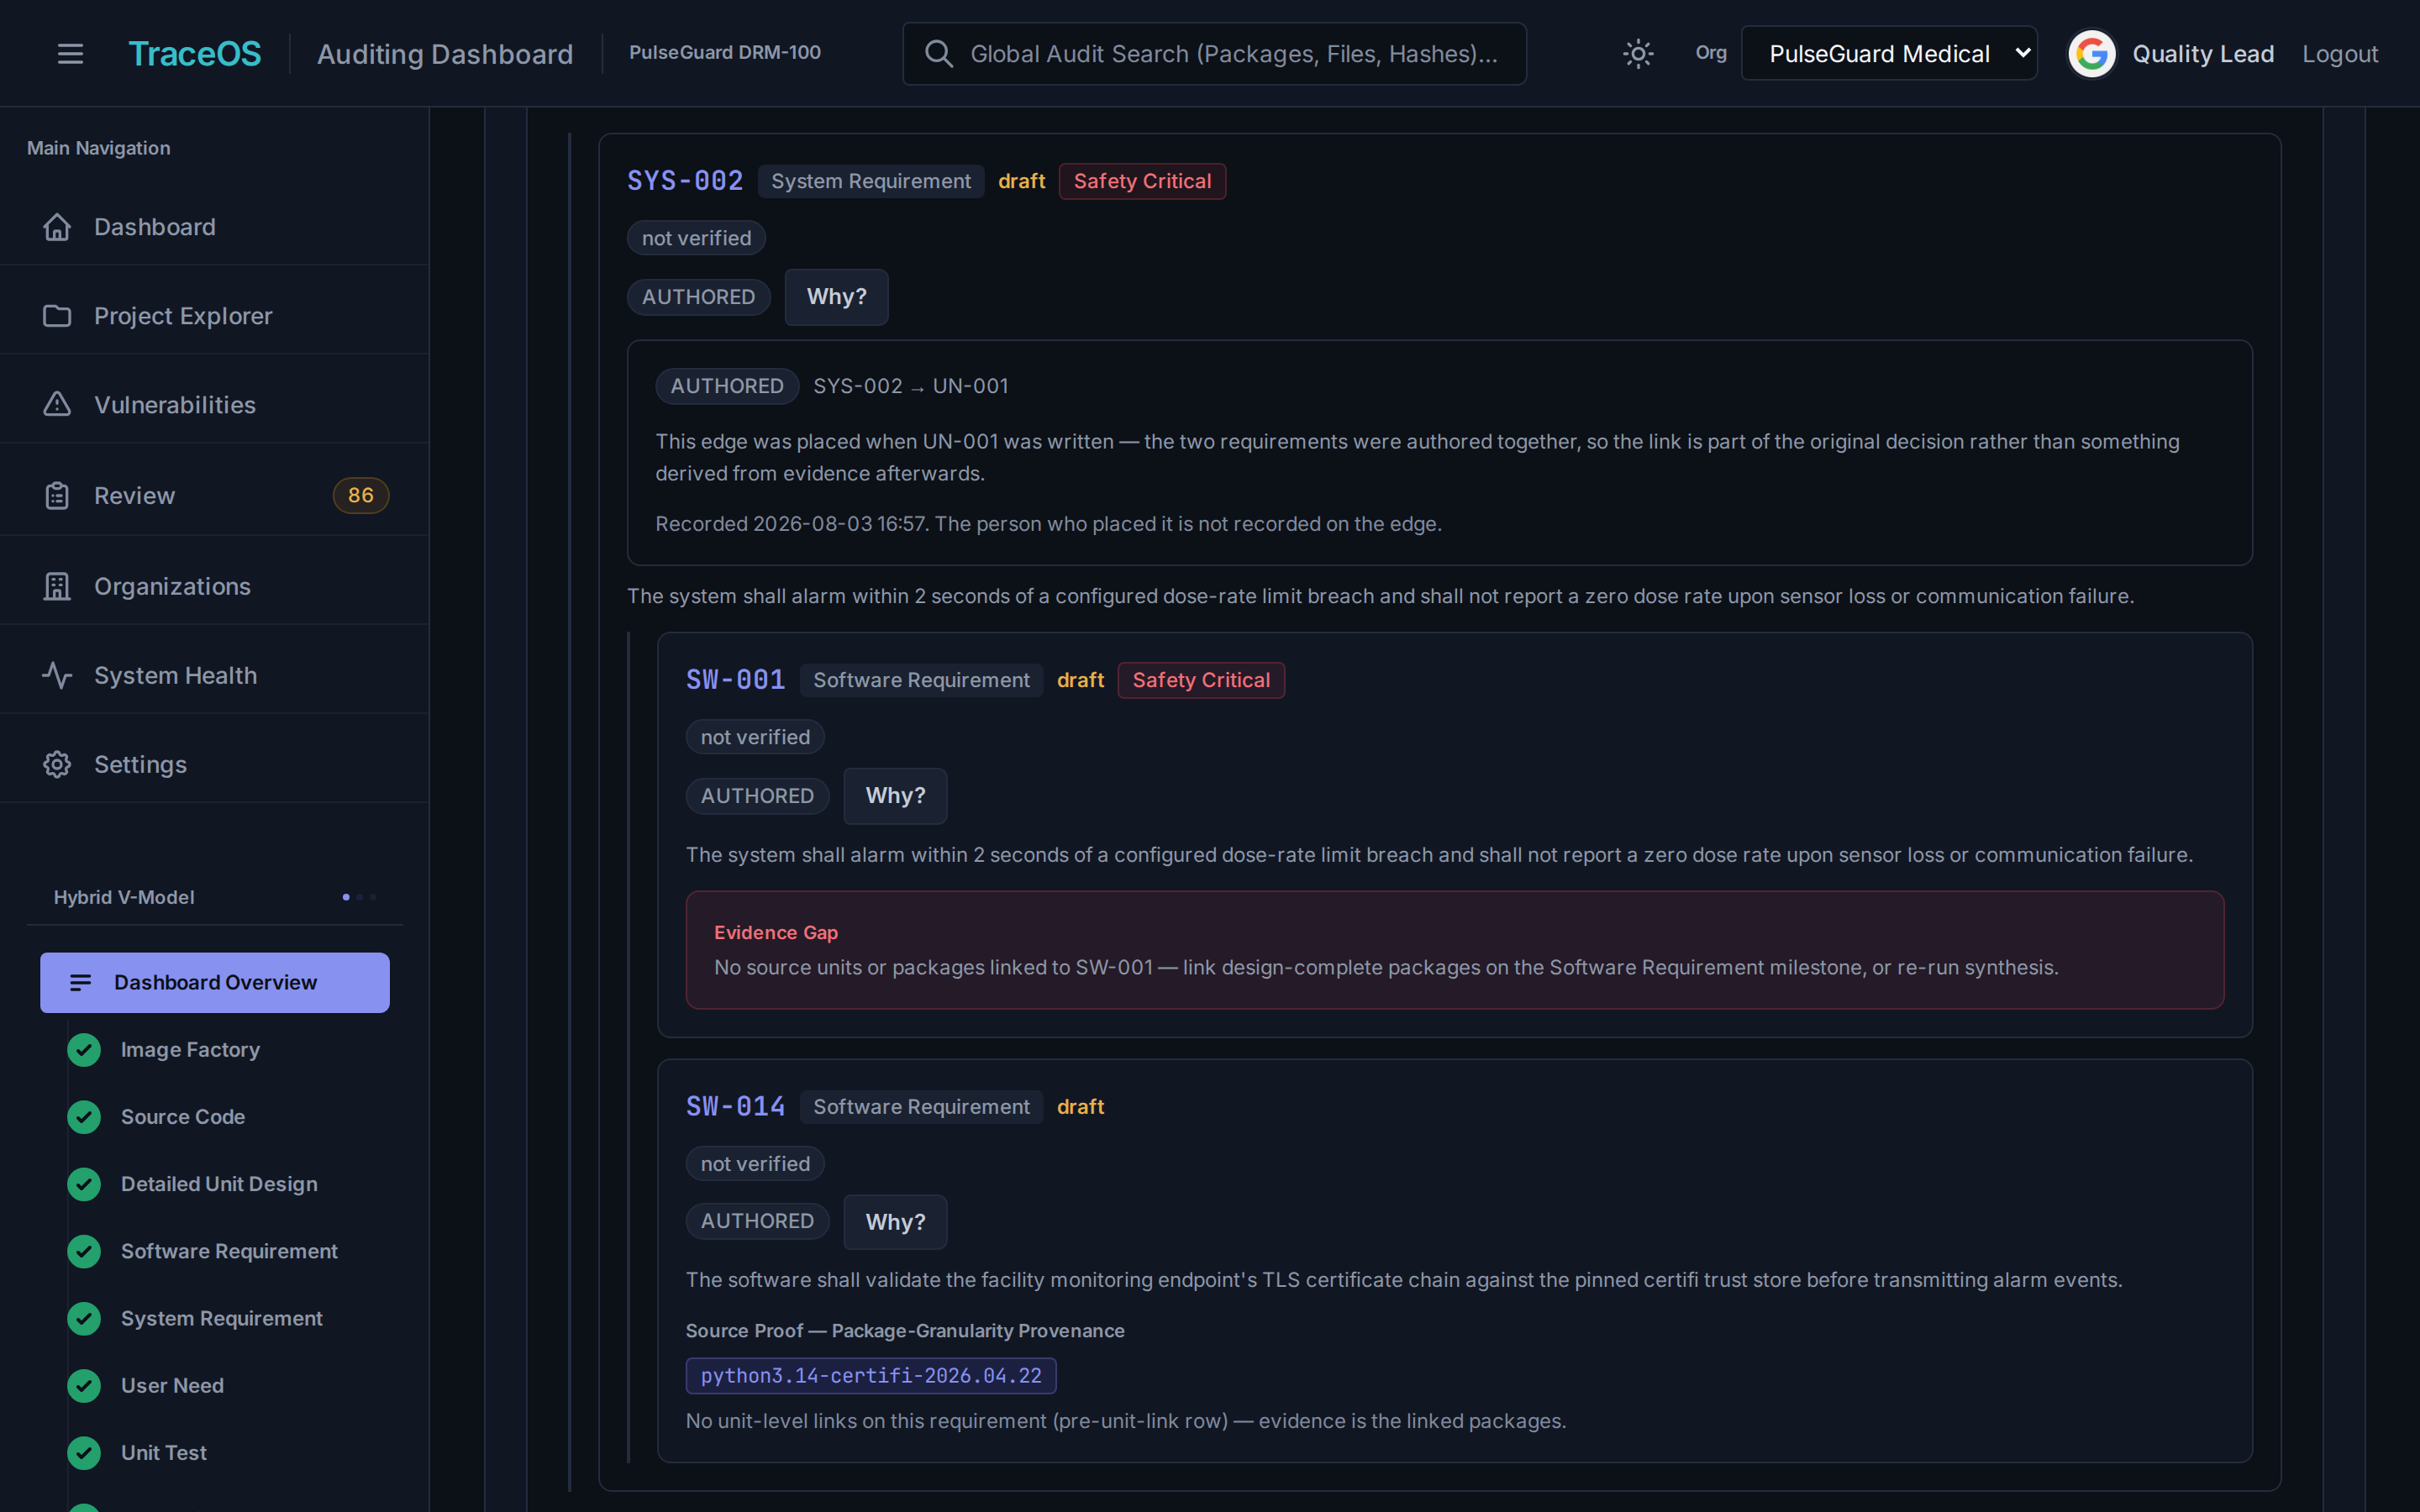Screen dimensions: 2420x1512
Task: Click the Unit Test check icon
Action: tap(84, 1453)
